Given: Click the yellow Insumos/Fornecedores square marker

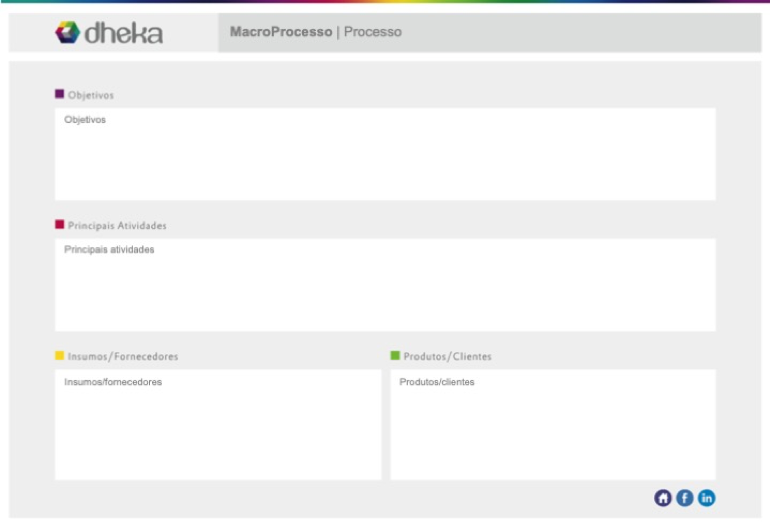Looking at the screenshot, I should coord(59,356).
